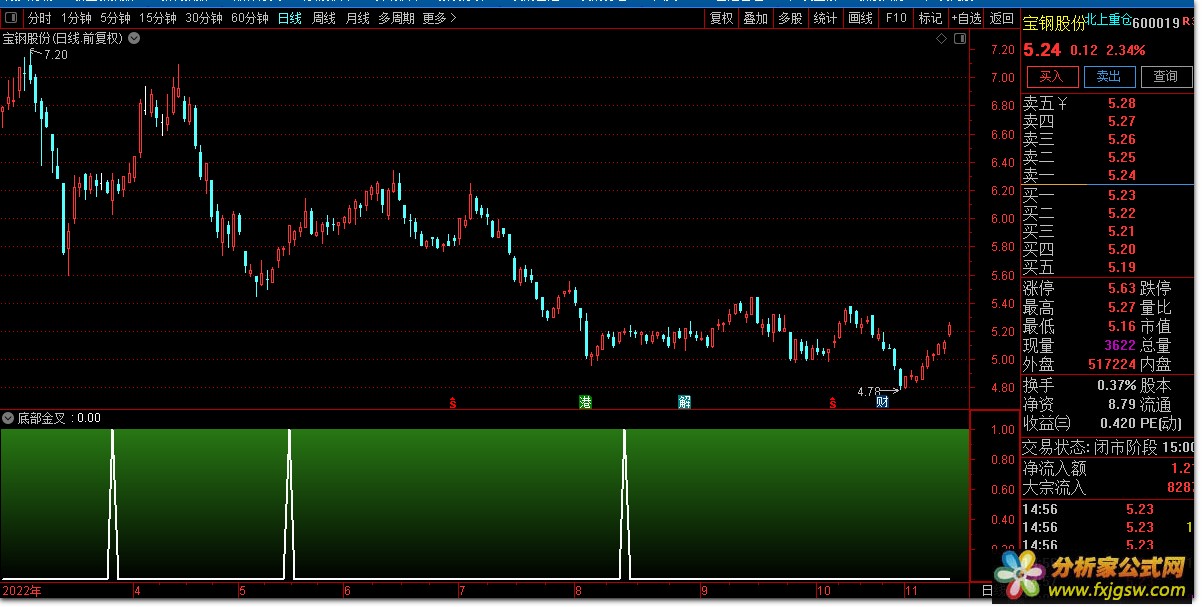Select the 5分钟 period tab
Viewport: 1202px width, 607px height.
point(115,18)
